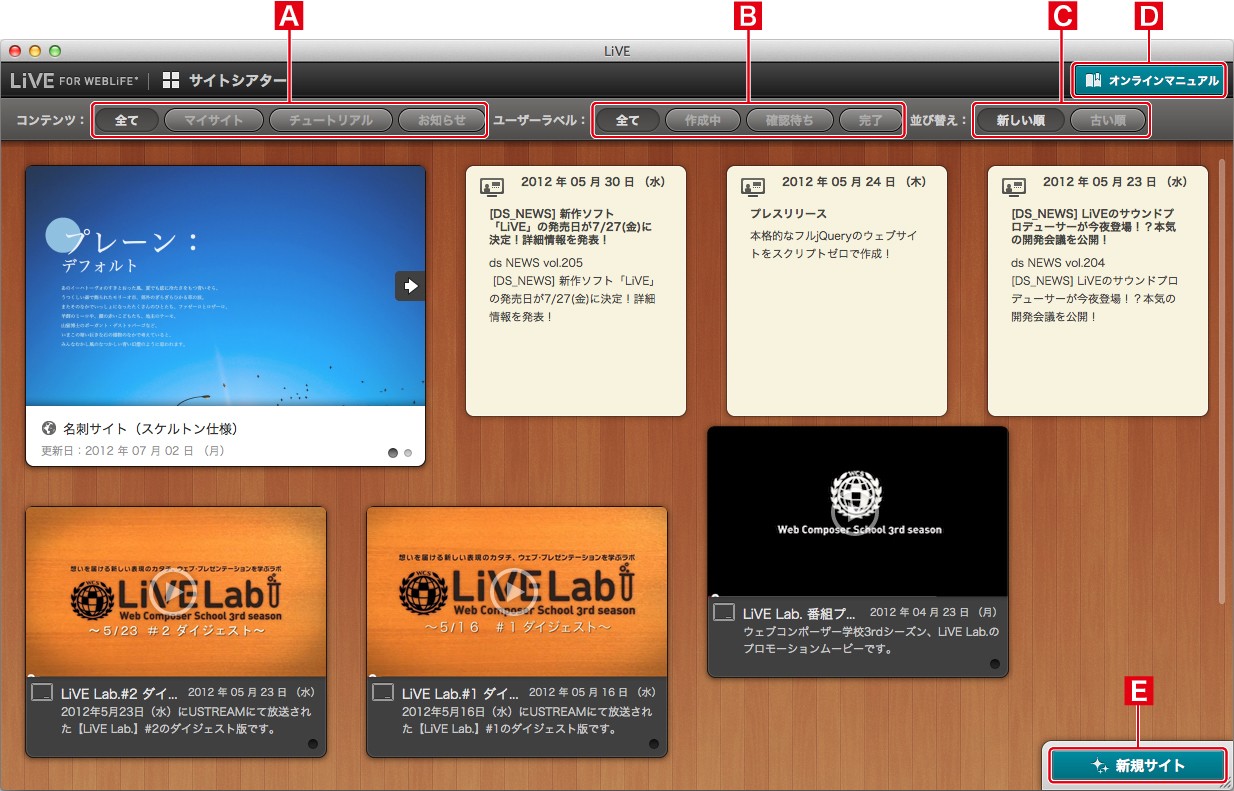Select 全て under ユーザーラベル filter
This screenshot has height=791, width=1234.
pyautogui.click(x=627, y=120)
